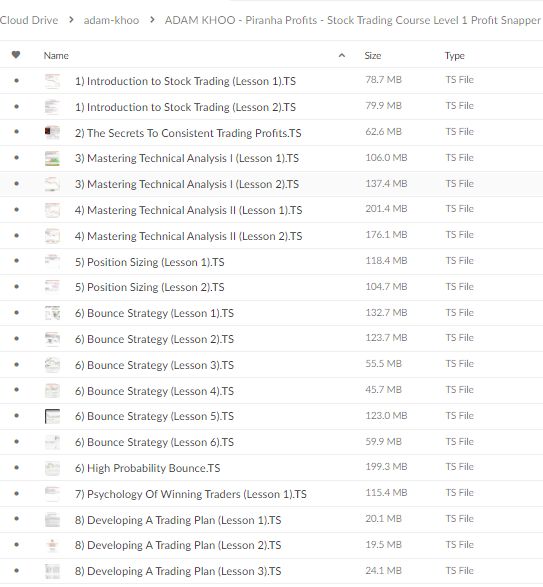Select '6) Bounce Strategy (Lesson 3).TS'

(x=154, y=365)
